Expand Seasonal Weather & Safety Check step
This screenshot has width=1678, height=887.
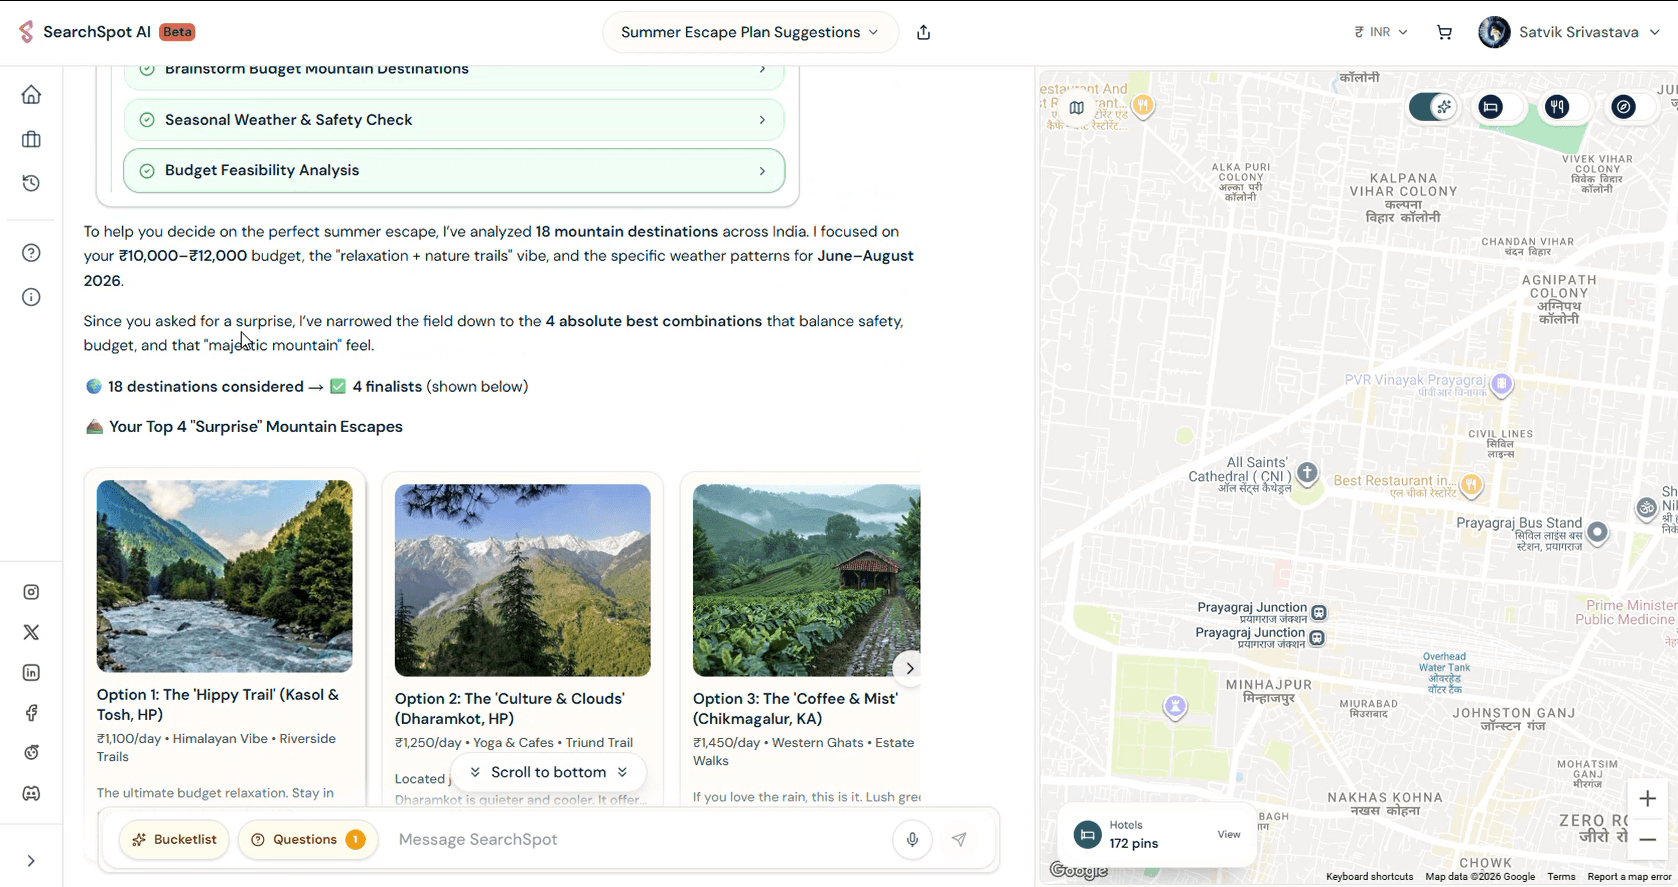tap(454, 120)
